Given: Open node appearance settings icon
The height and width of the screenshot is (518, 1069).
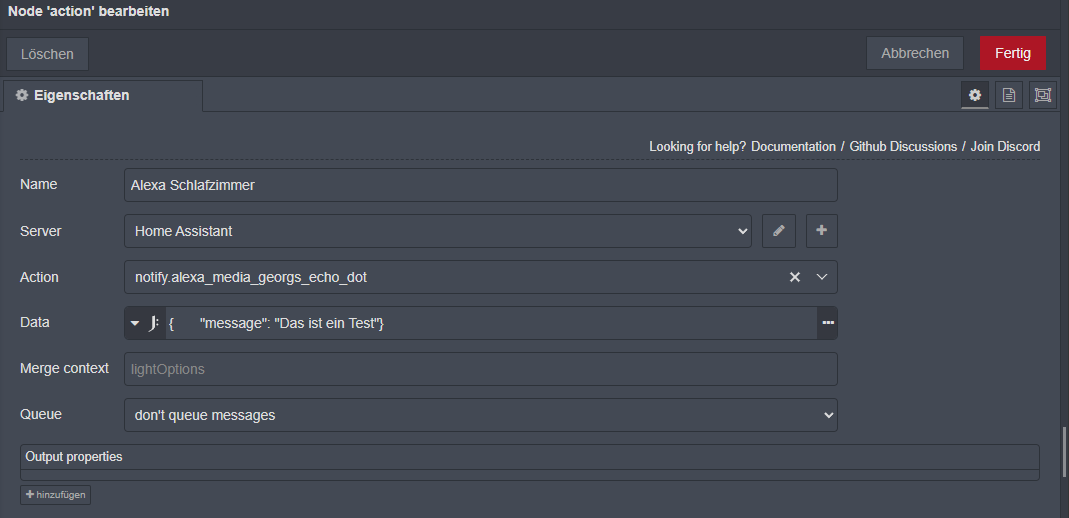Looking at the screenshot, I should [x=1043, y=95].
